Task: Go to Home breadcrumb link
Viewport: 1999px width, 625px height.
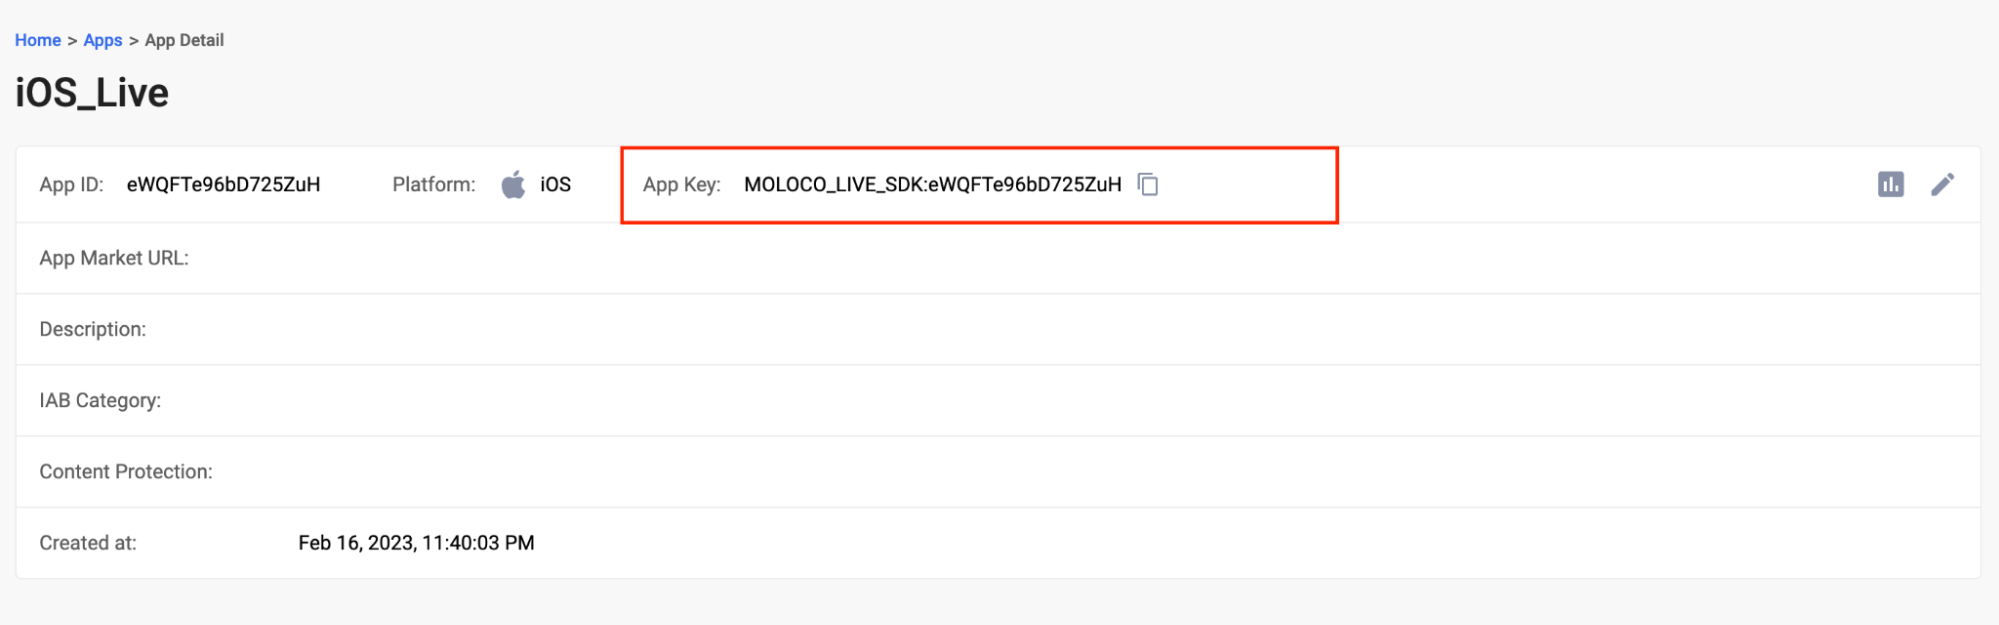Action: (x=38, y=40)
